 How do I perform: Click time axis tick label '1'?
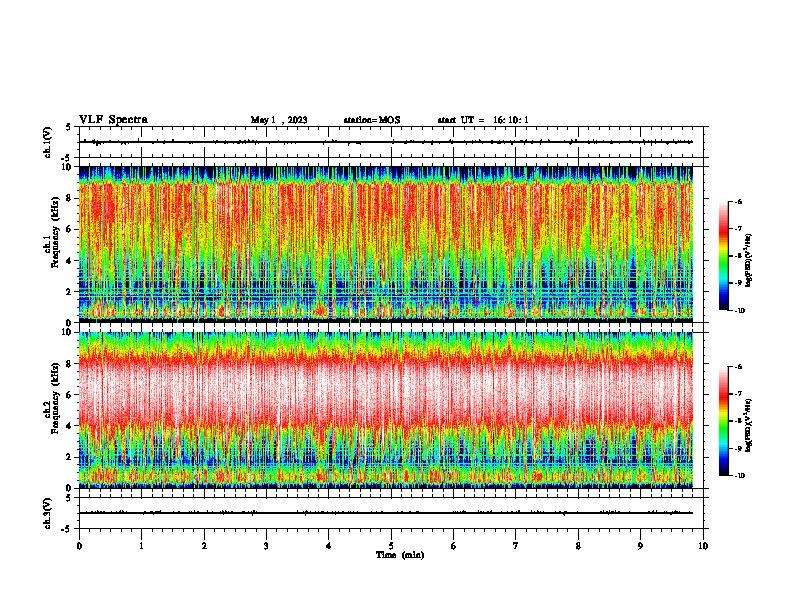[x=141, y=546]
